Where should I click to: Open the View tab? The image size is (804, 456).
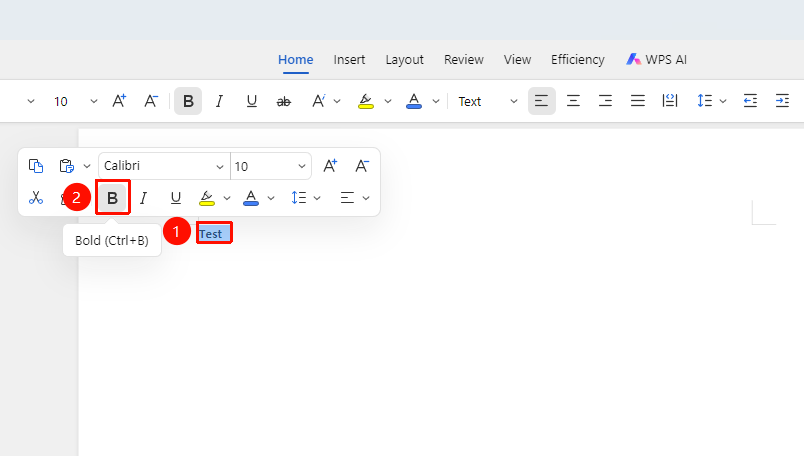(517, 60)
